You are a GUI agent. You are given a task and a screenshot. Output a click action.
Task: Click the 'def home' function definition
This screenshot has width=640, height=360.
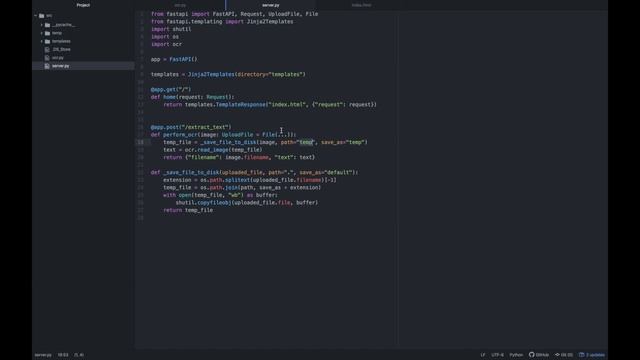[x=193, y=97]
